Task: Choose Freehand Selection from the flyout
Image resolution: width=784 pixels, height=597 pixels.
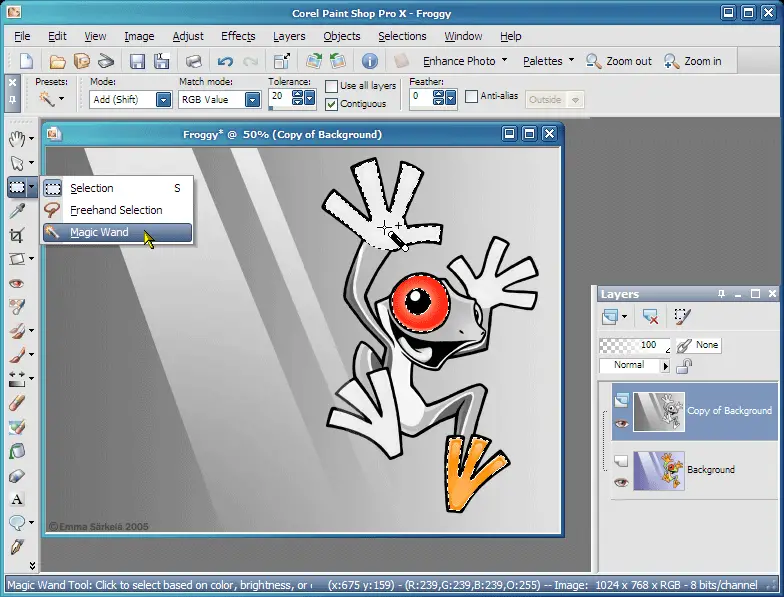Action: (x=116, y=210)
